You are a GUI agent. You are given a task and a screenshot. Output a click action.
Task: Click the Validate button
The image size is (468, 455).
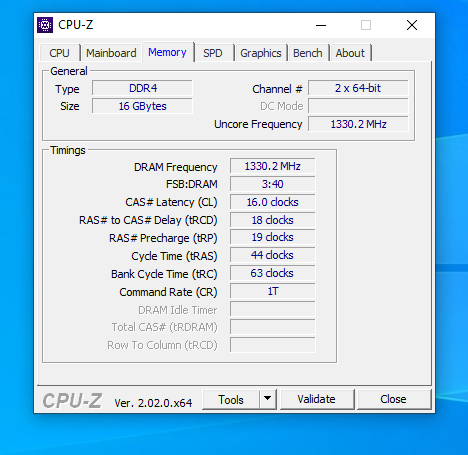(316, 399)
